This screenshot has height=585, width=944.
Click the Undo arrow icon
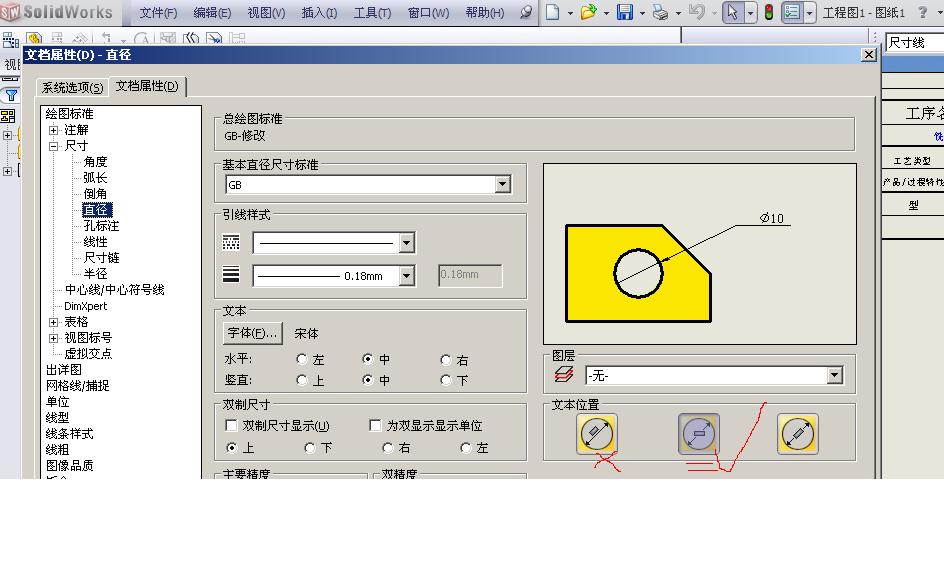pyautogui.click(x=697, y=11)
